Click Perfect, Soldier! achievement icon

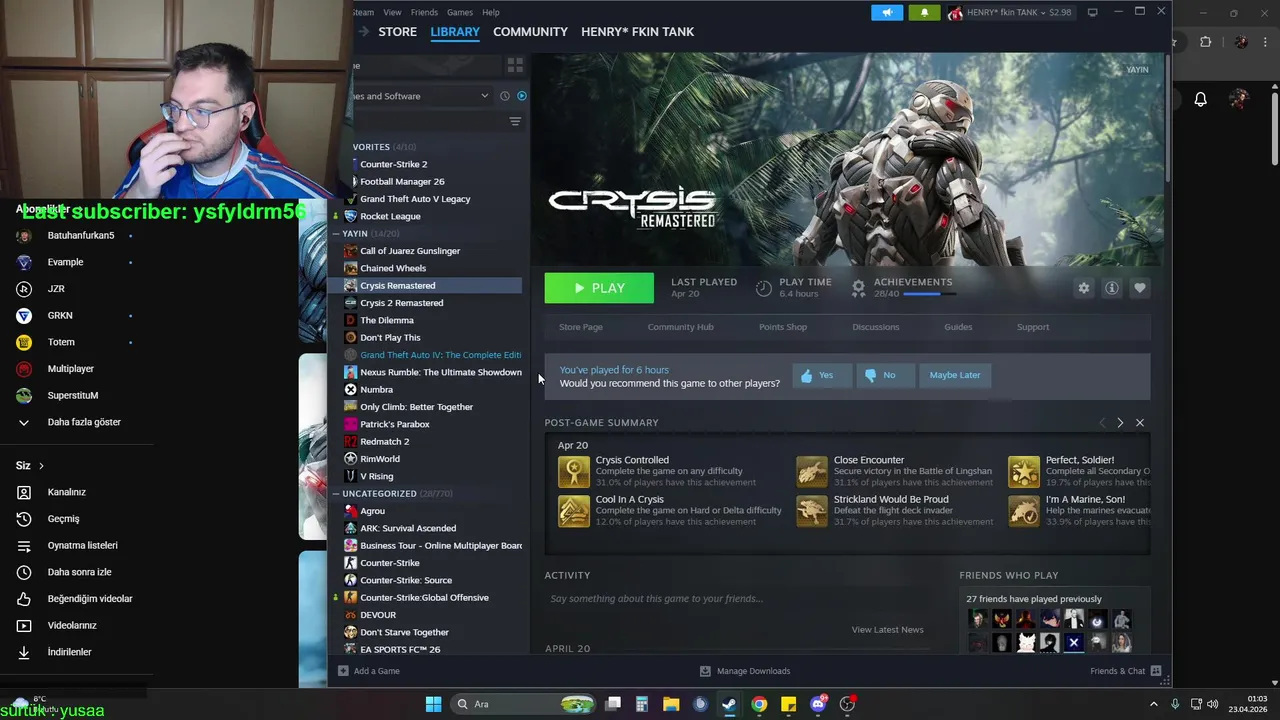[x=1024, y=471]
